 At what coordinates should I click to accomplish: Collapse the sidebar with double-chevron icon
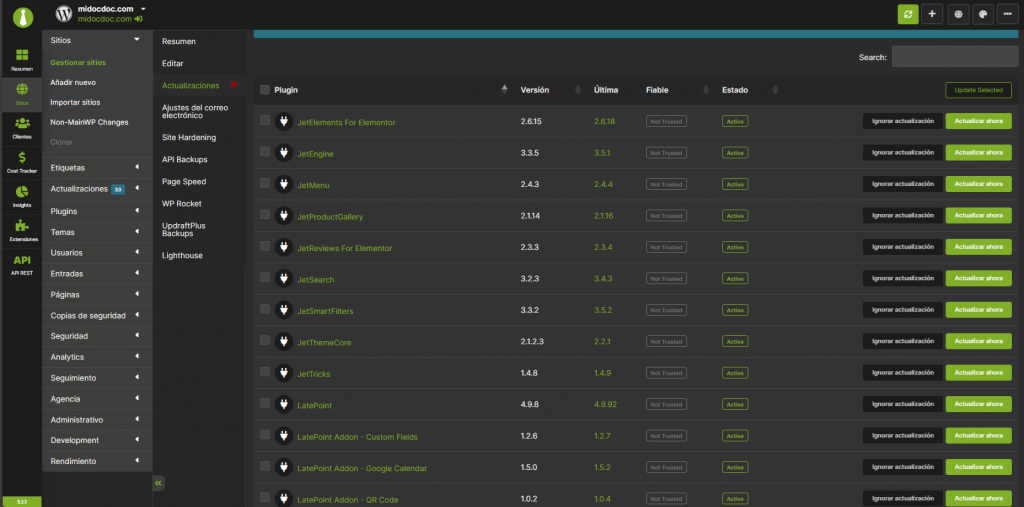pos(159,483)
